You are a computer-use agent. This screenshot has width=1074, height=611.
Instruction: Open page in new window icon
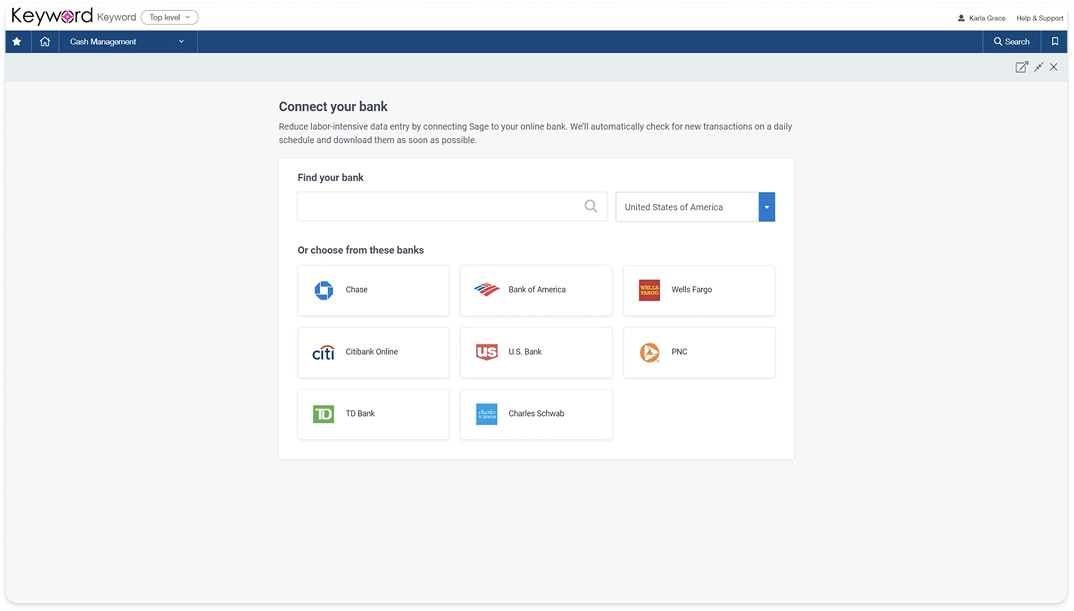tap(1021, 67)
